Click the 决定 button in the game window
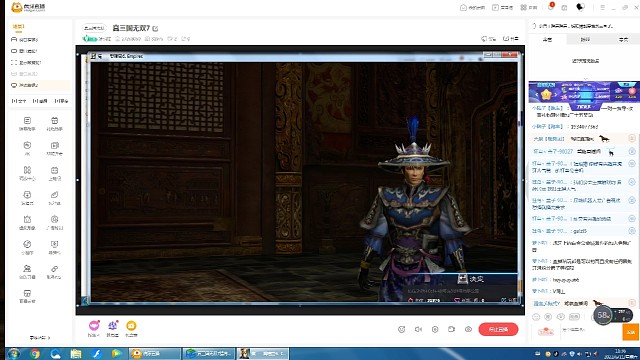Screen dimensions: 640x360 pyautogui.click(x=471, y=279)
